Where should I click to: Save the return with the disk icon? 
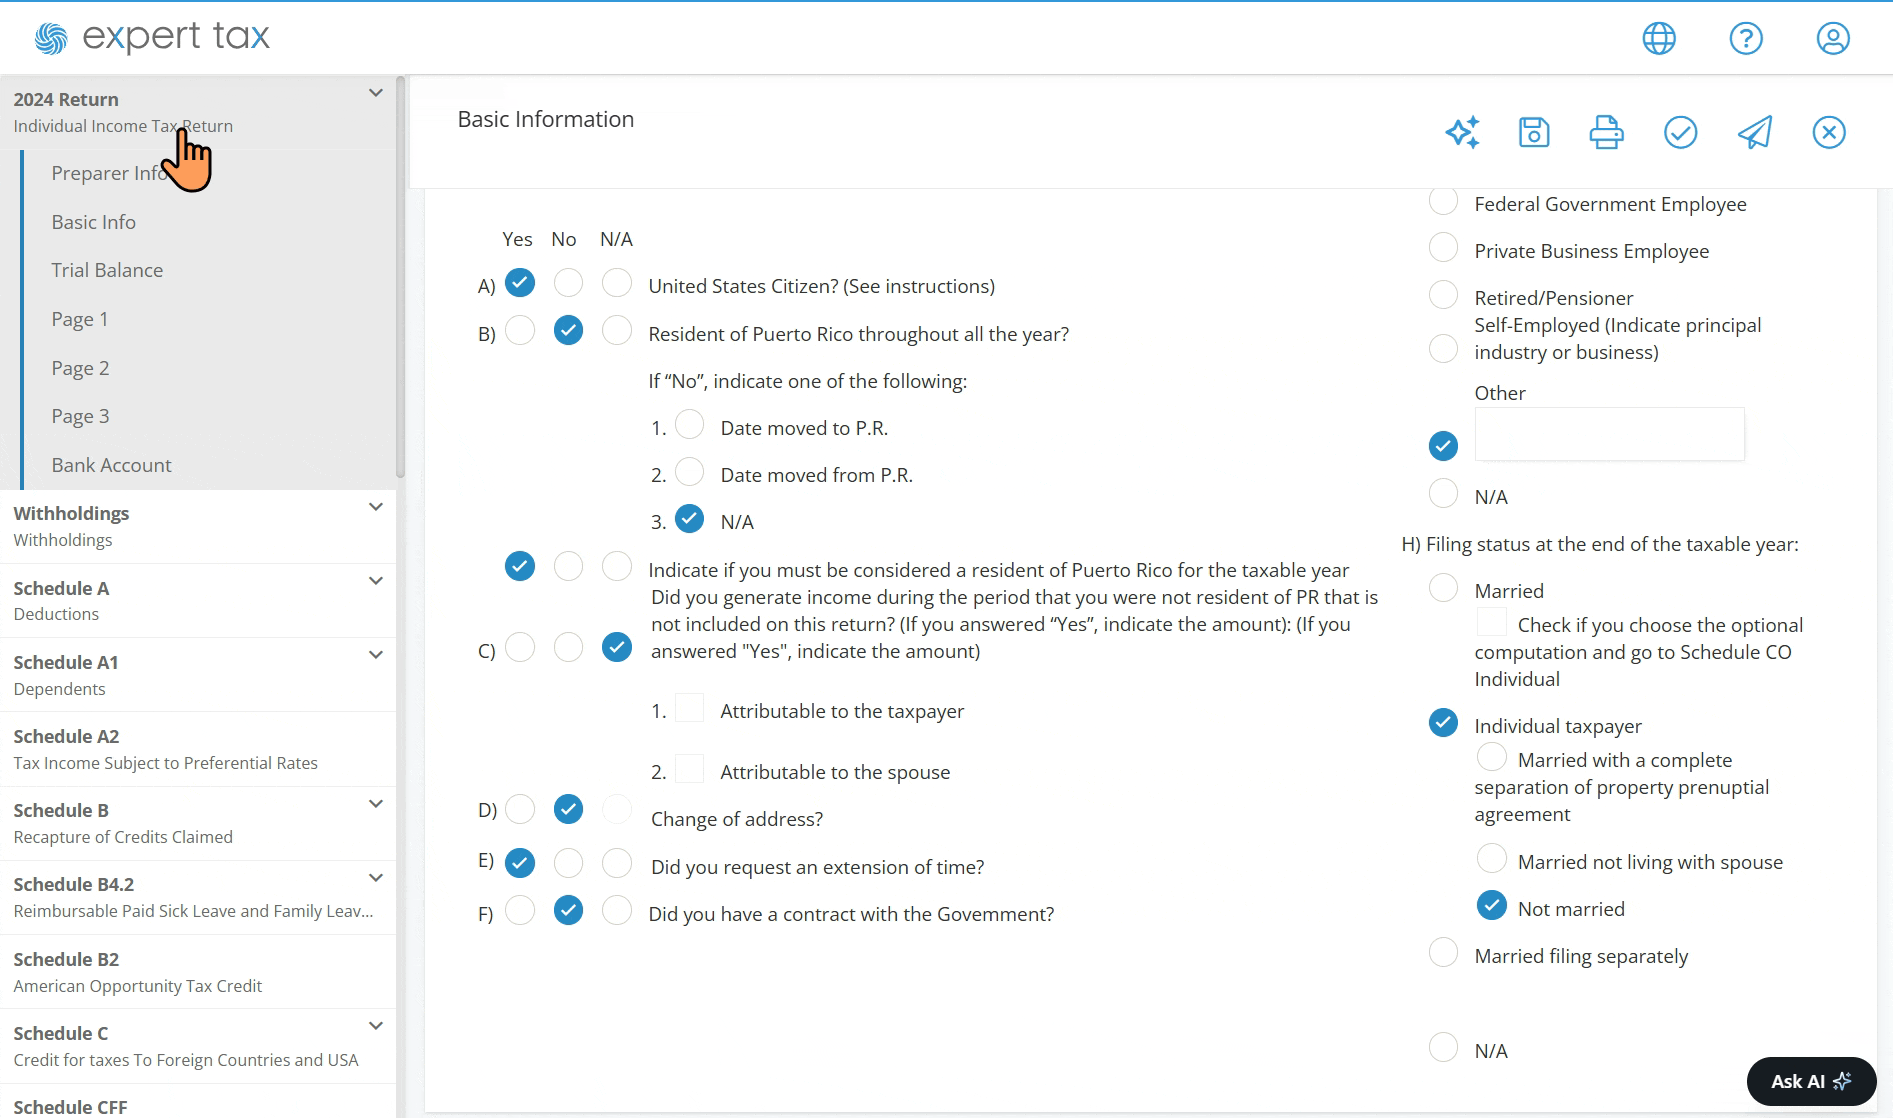(1534, 132)
